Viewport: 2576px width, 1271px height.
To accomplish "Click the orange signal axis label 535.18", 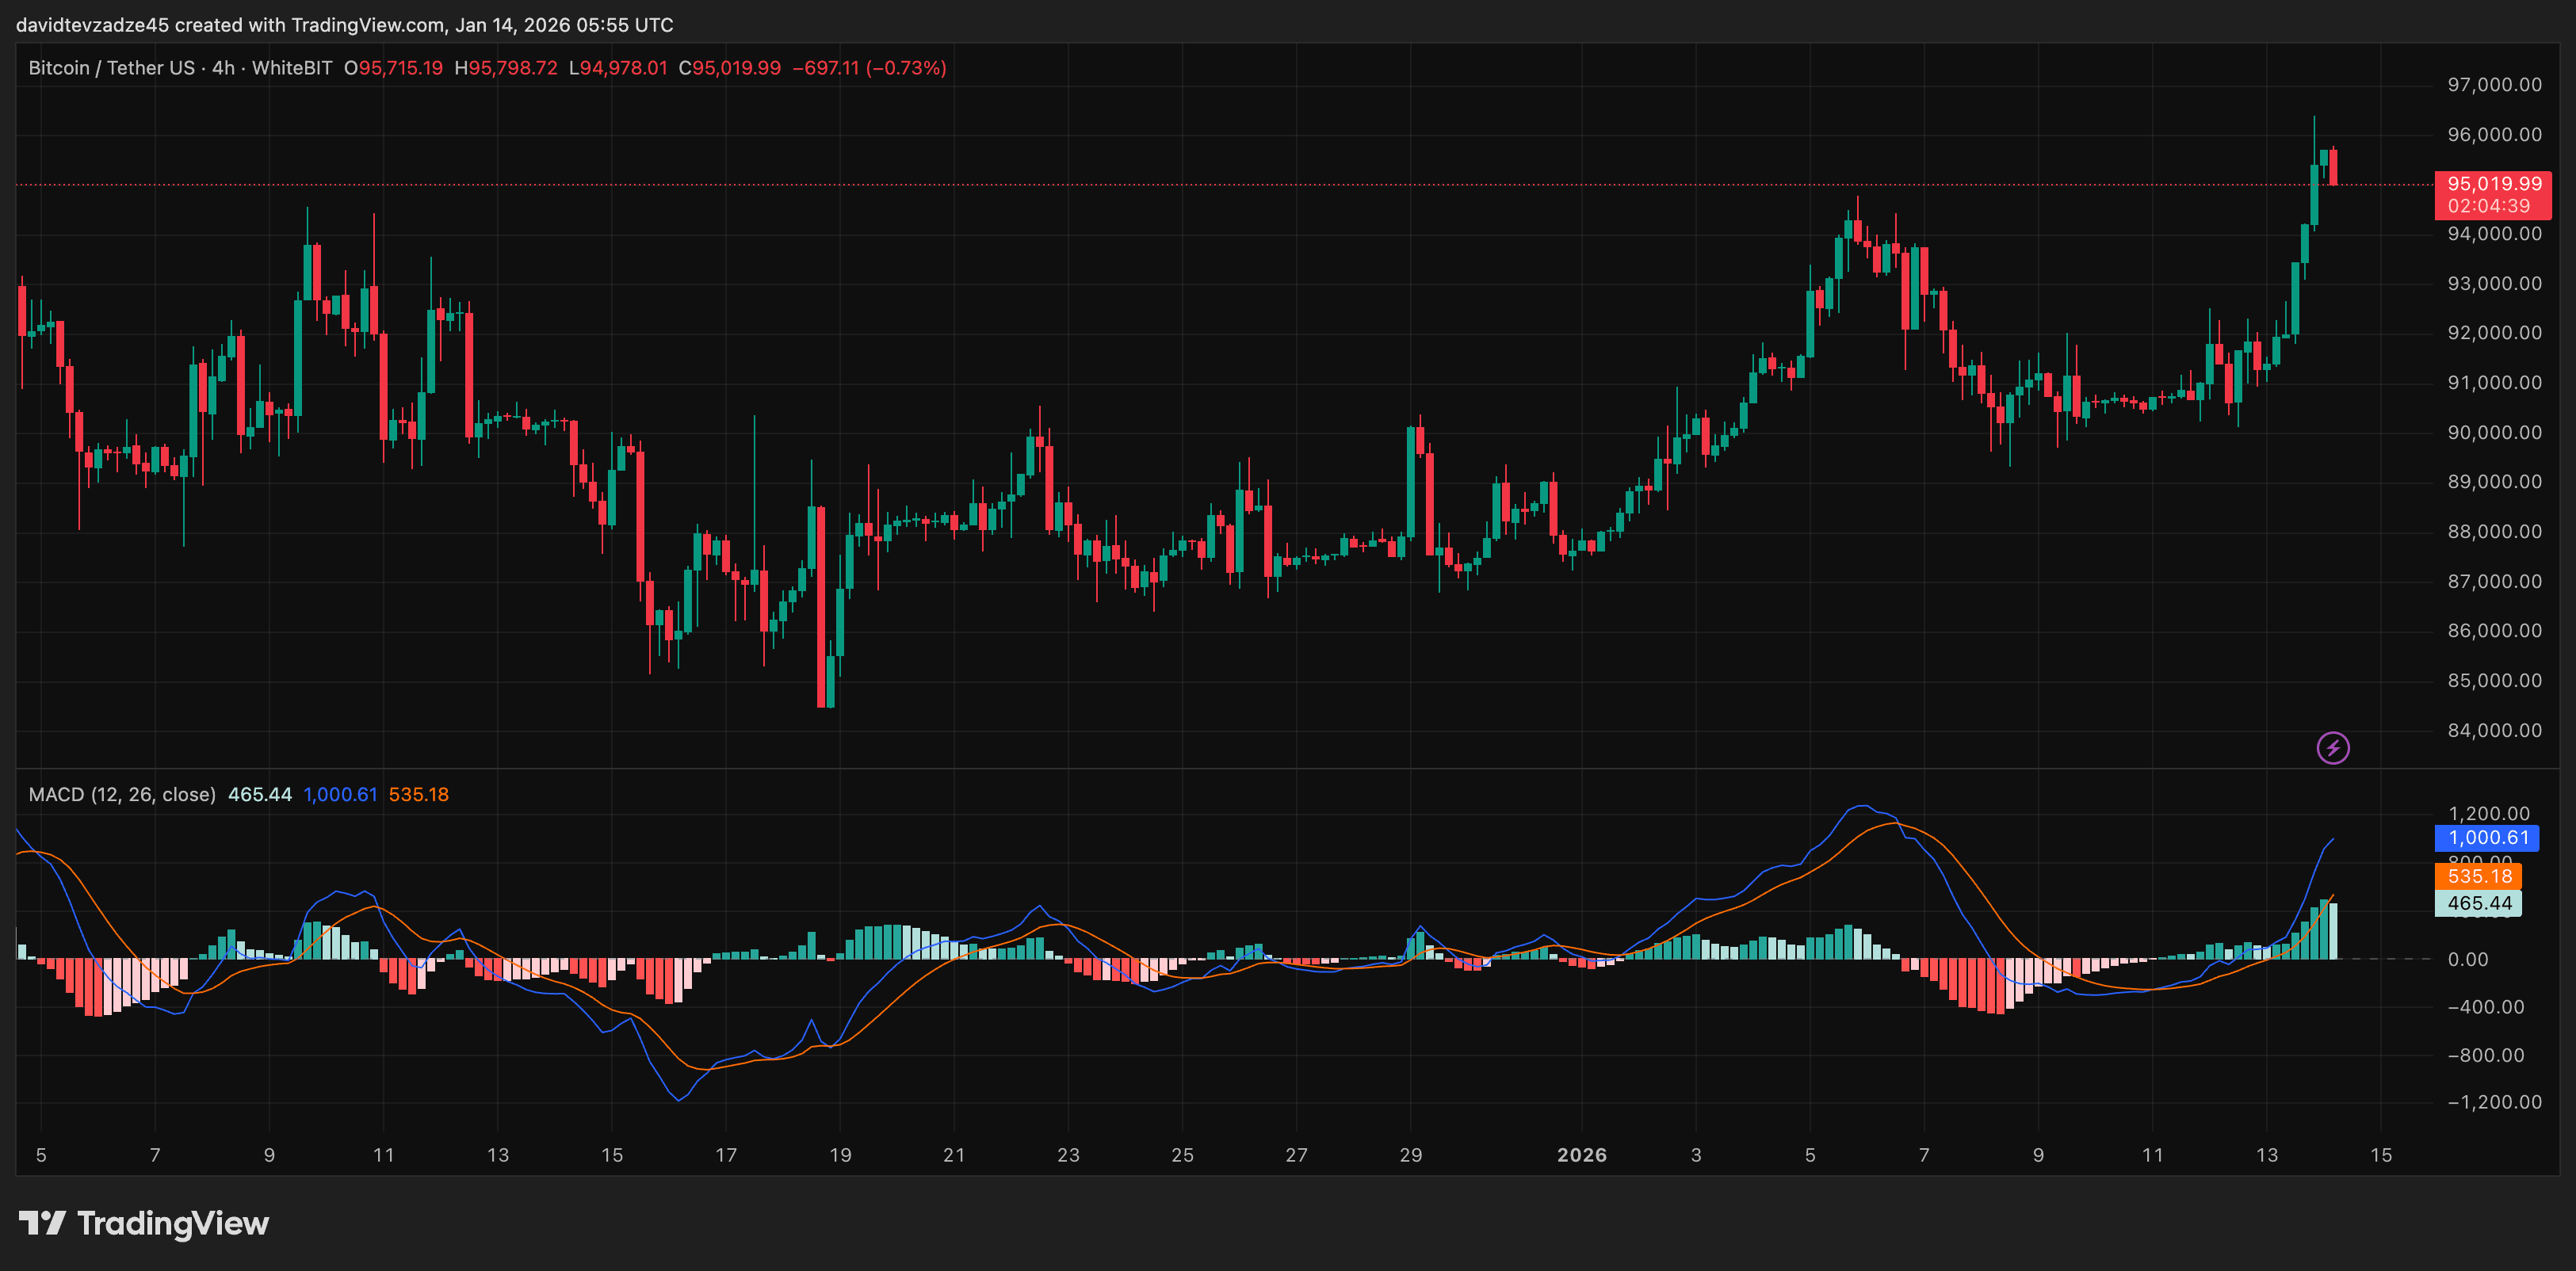I will click(x=2479, y=876).
